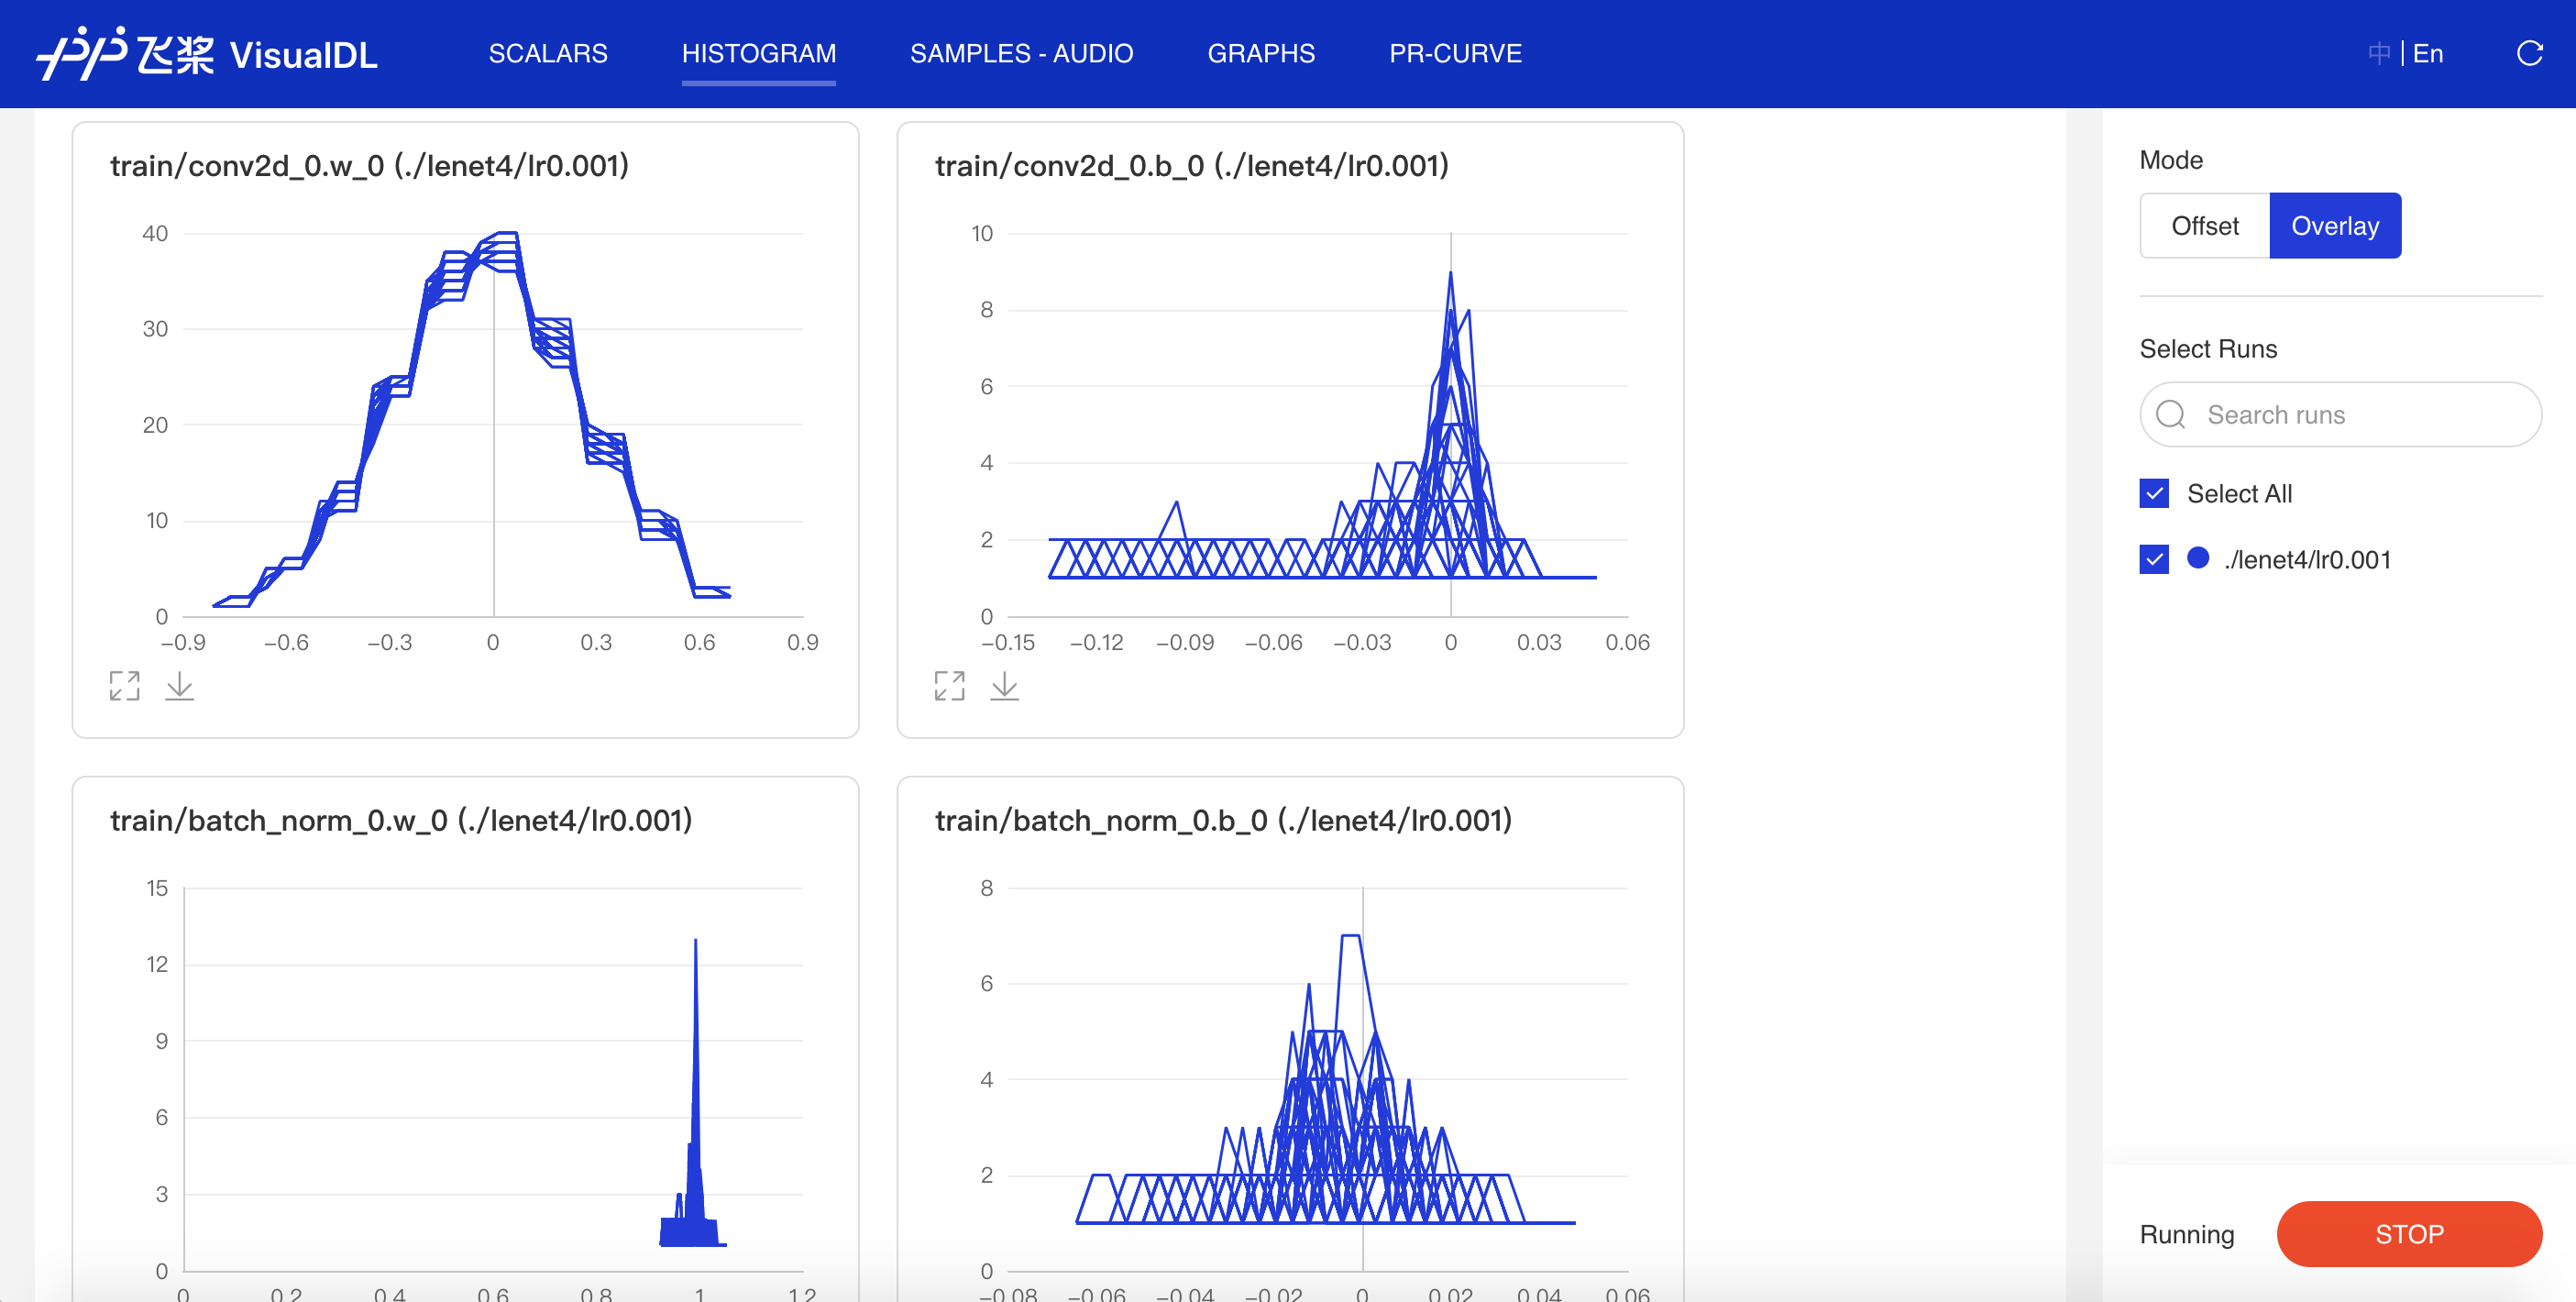The image size is (2576, 1302).
Task: Switch language to En
Action: click(2428, 54)
